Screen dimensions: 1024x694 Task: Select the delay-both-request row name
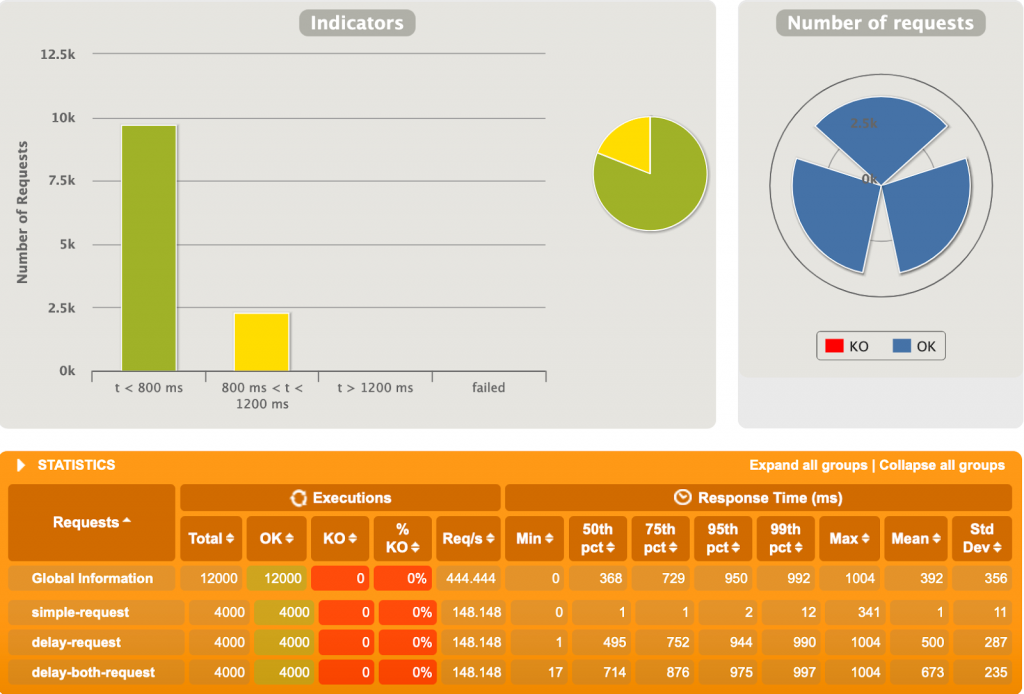[x=93, y=672]
